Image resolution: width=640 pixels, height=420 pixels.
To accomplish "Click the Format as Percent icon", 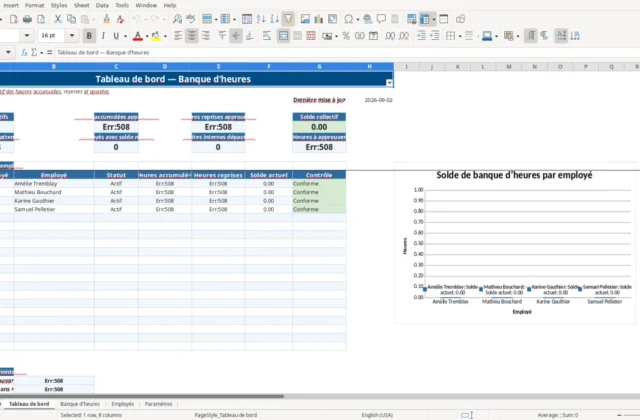I will tap(346, 36).
